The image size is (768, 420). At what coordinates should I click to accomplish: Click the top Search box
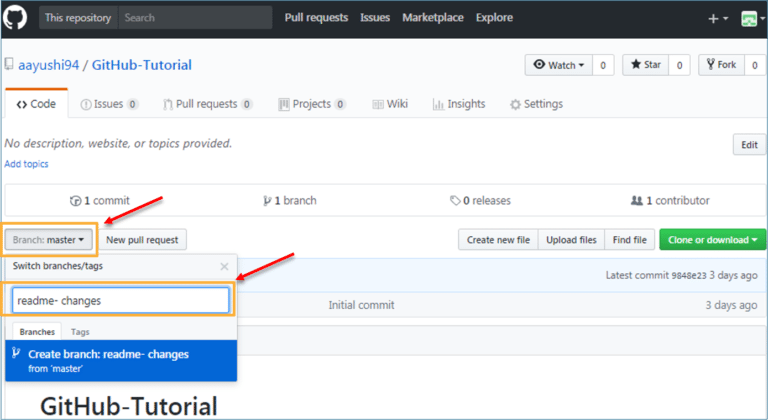click(195, 18)
